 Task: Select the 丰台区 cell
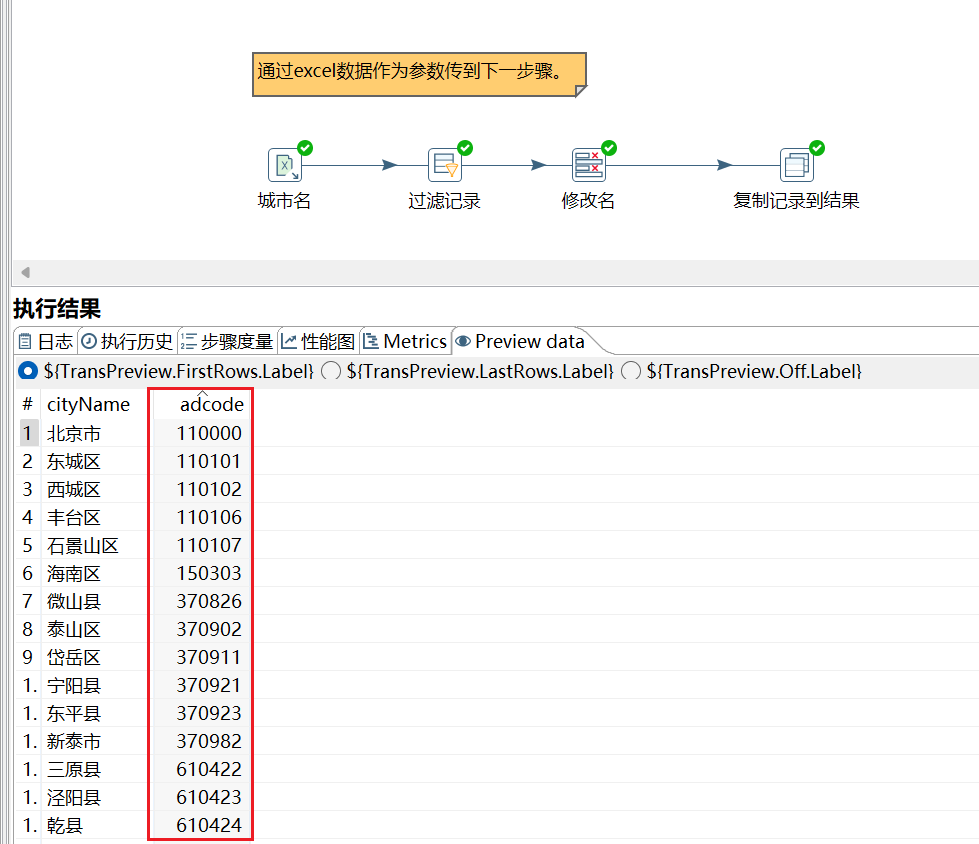pyautogui.click(x=74, y=518)
